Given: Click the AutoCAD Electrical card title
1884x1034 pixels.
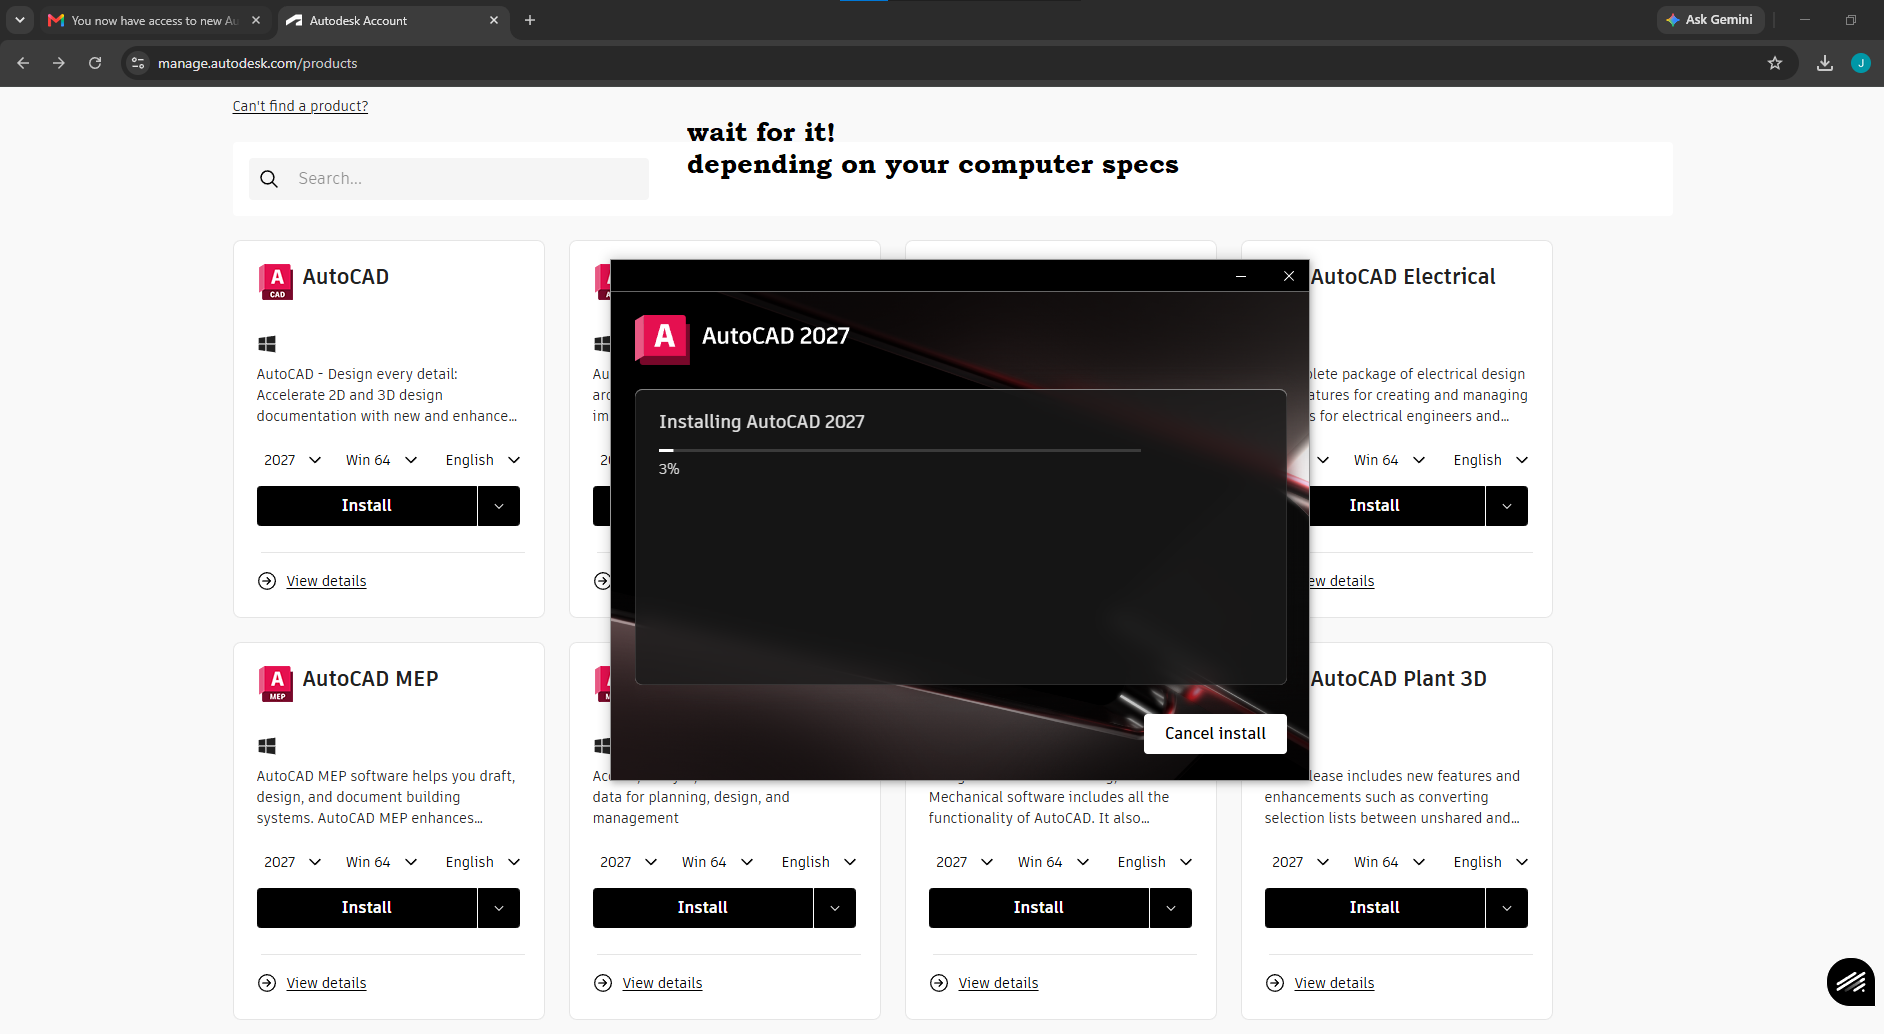Looking at the screenshot, I should click(1403, 277).
